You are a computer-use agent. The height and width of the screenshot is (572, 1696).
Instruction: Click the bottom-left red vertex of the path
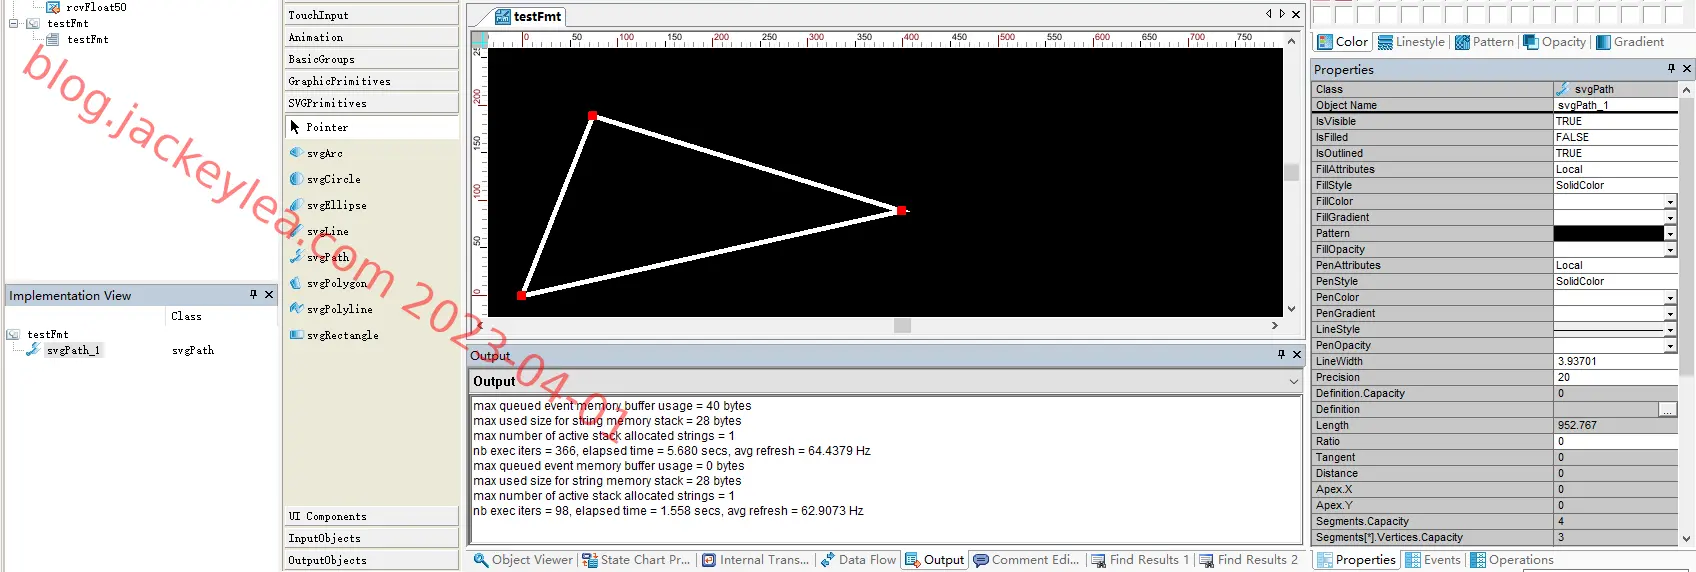521,295
